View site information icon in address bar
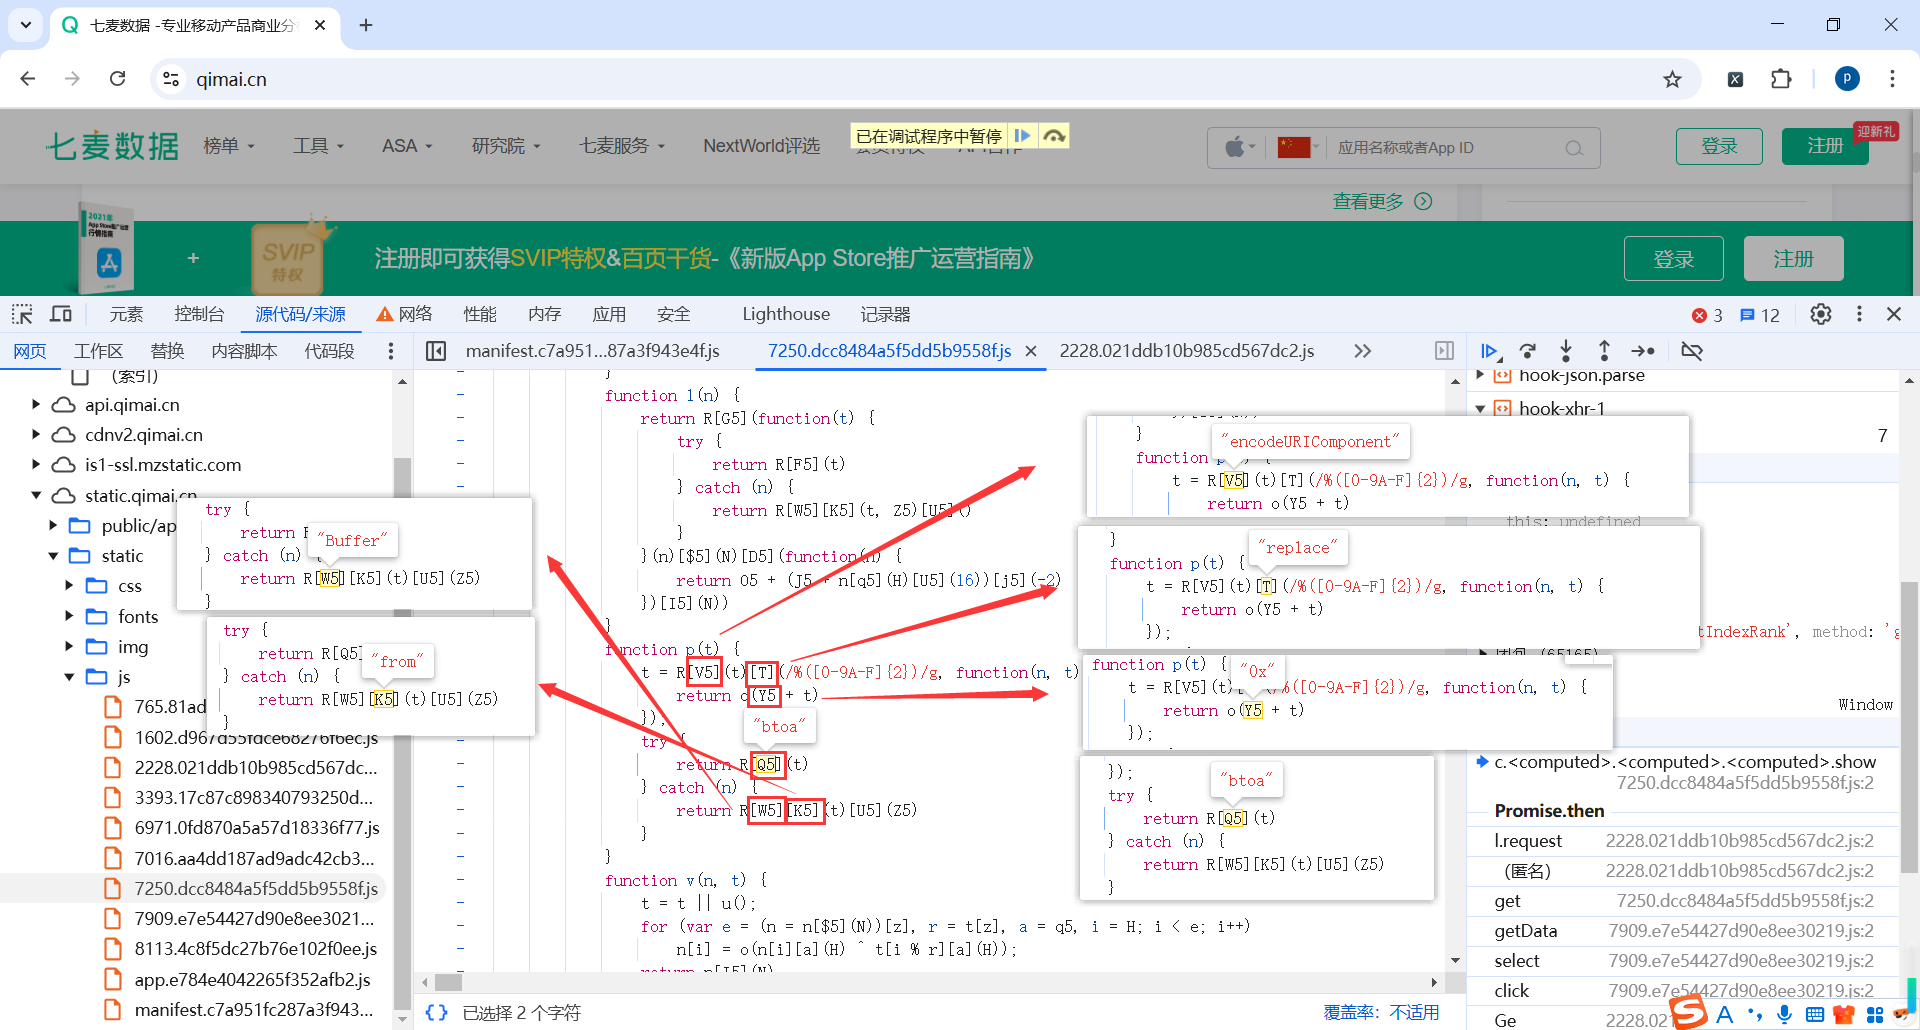The height and width of the screenshot is (1030, 1920). (x=171, y=79)
